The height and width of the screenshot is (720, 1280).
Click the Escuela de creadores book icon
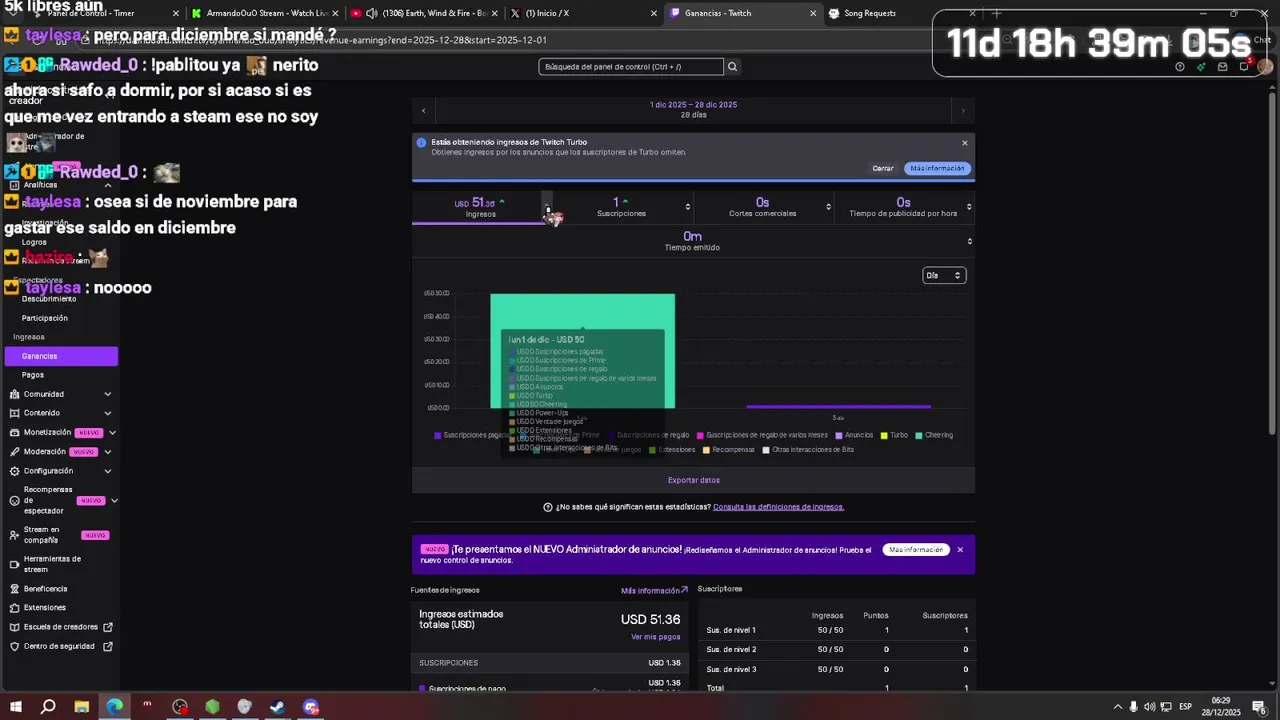(x=14, y=627)
